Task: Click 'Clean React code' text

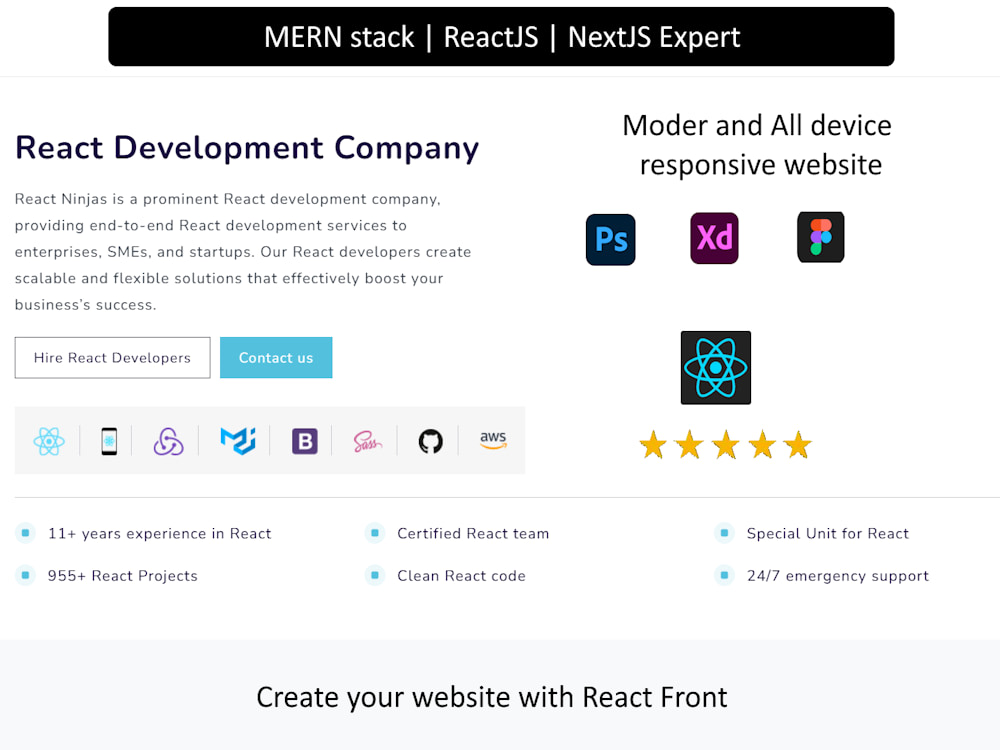Action: [462, 576]
